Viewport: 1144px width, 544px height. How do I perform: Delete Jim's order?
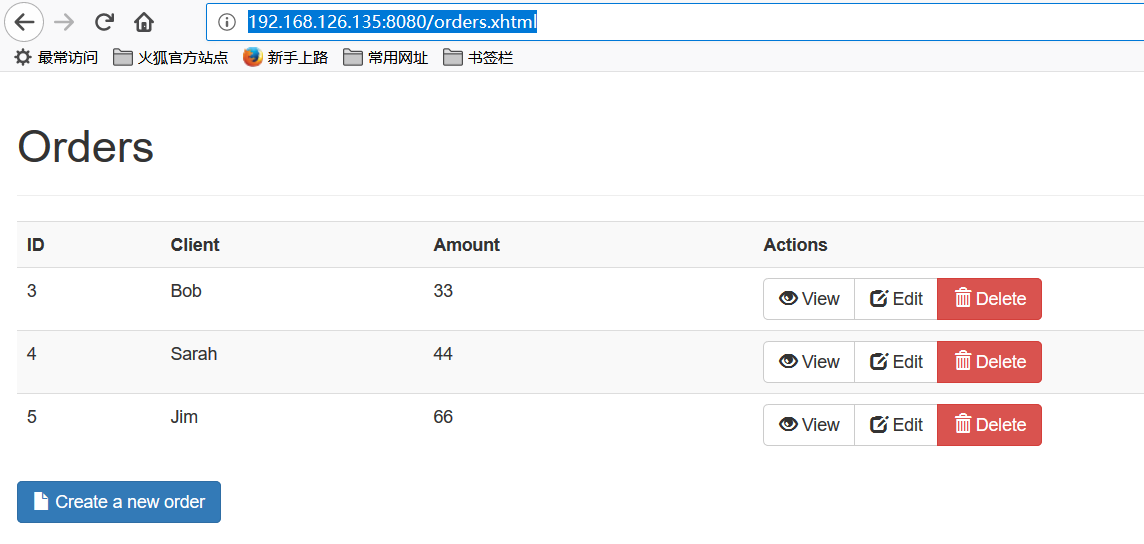pyautogui.click(x=989, y=425)
